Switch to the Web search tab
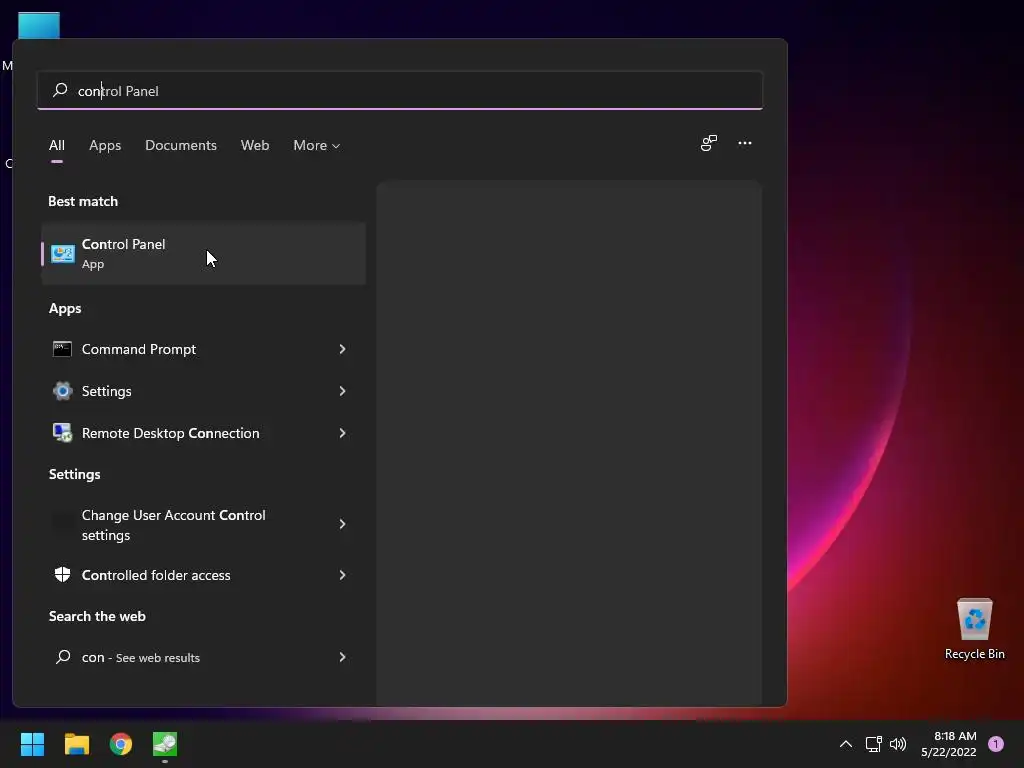 255,145
